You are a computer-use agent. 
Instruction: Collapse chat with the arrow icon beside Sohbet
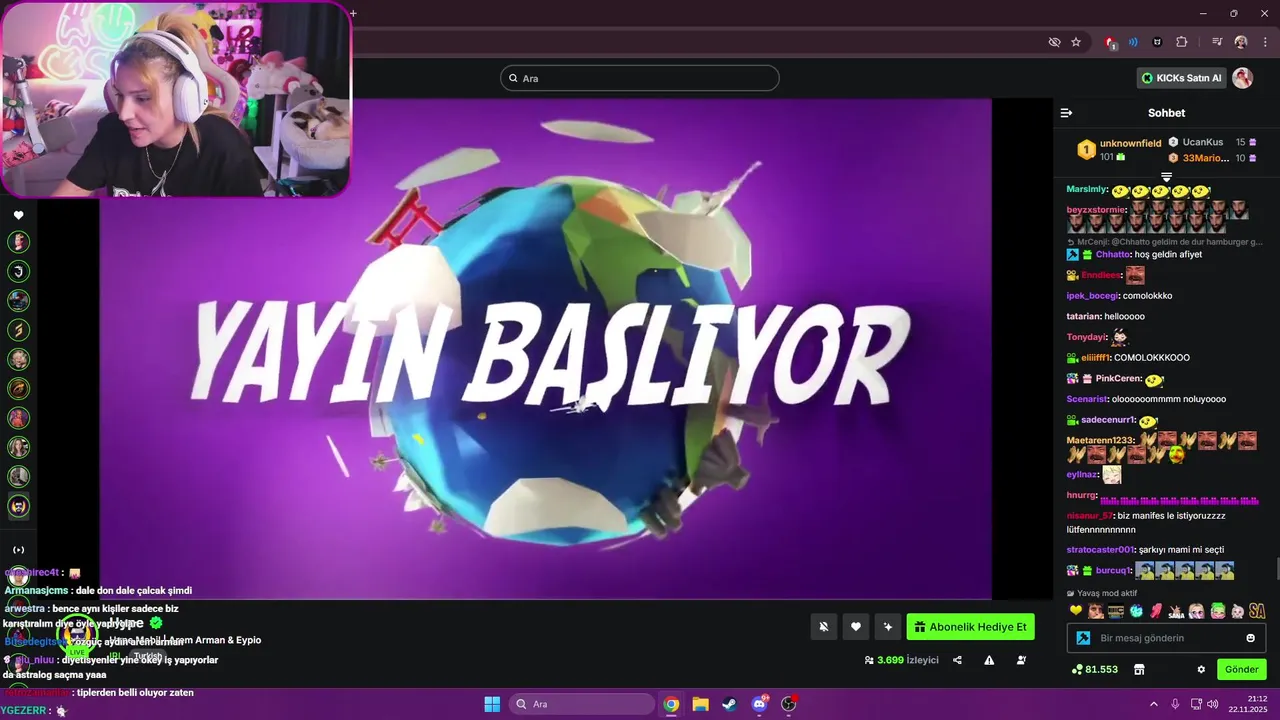point(1066,113)
